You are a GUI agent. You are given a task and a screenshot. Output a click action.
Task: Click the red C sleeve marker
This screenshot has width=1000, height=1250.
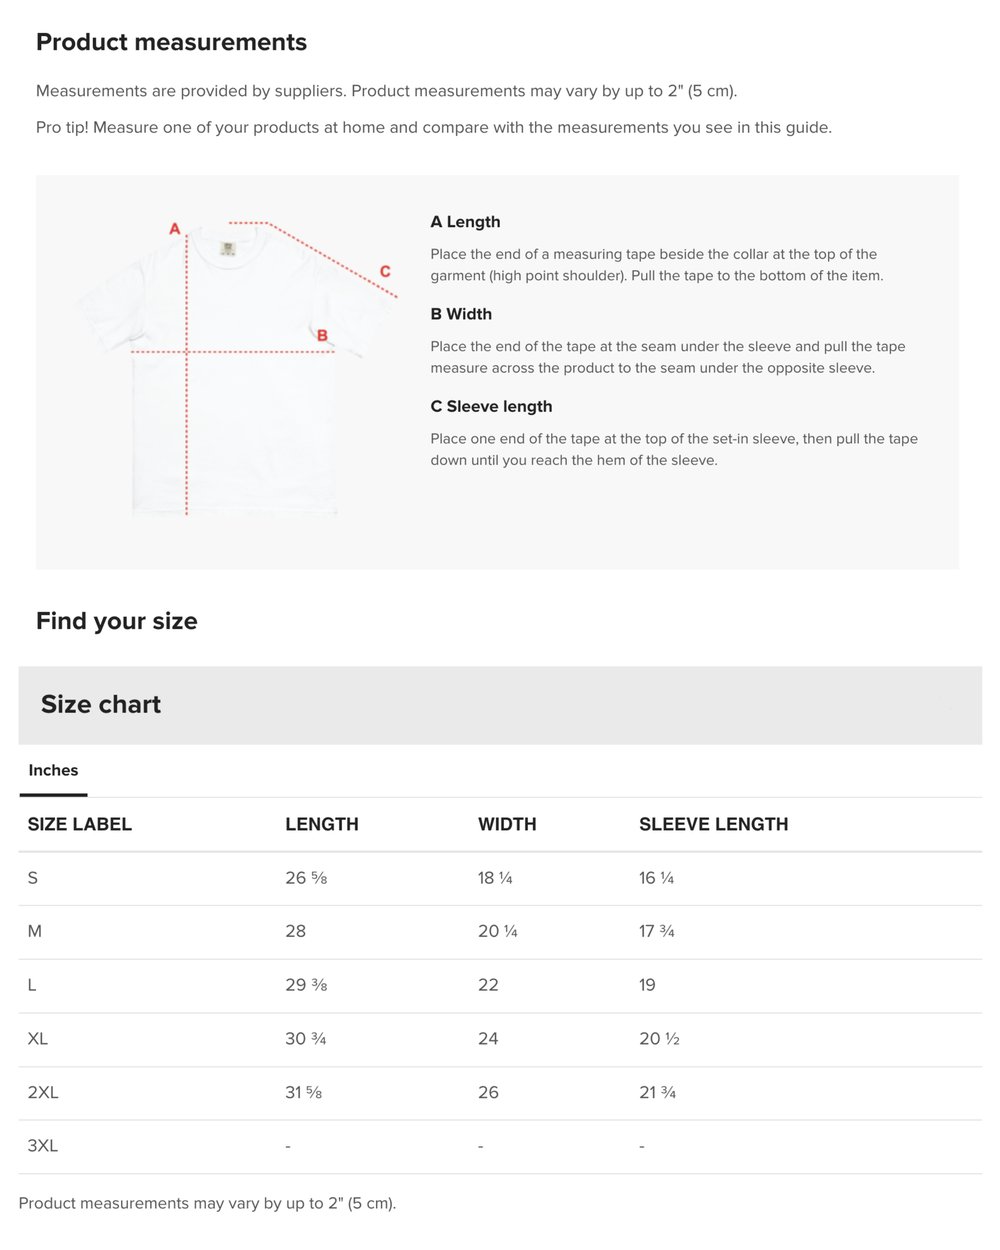(x=385, y=271)
